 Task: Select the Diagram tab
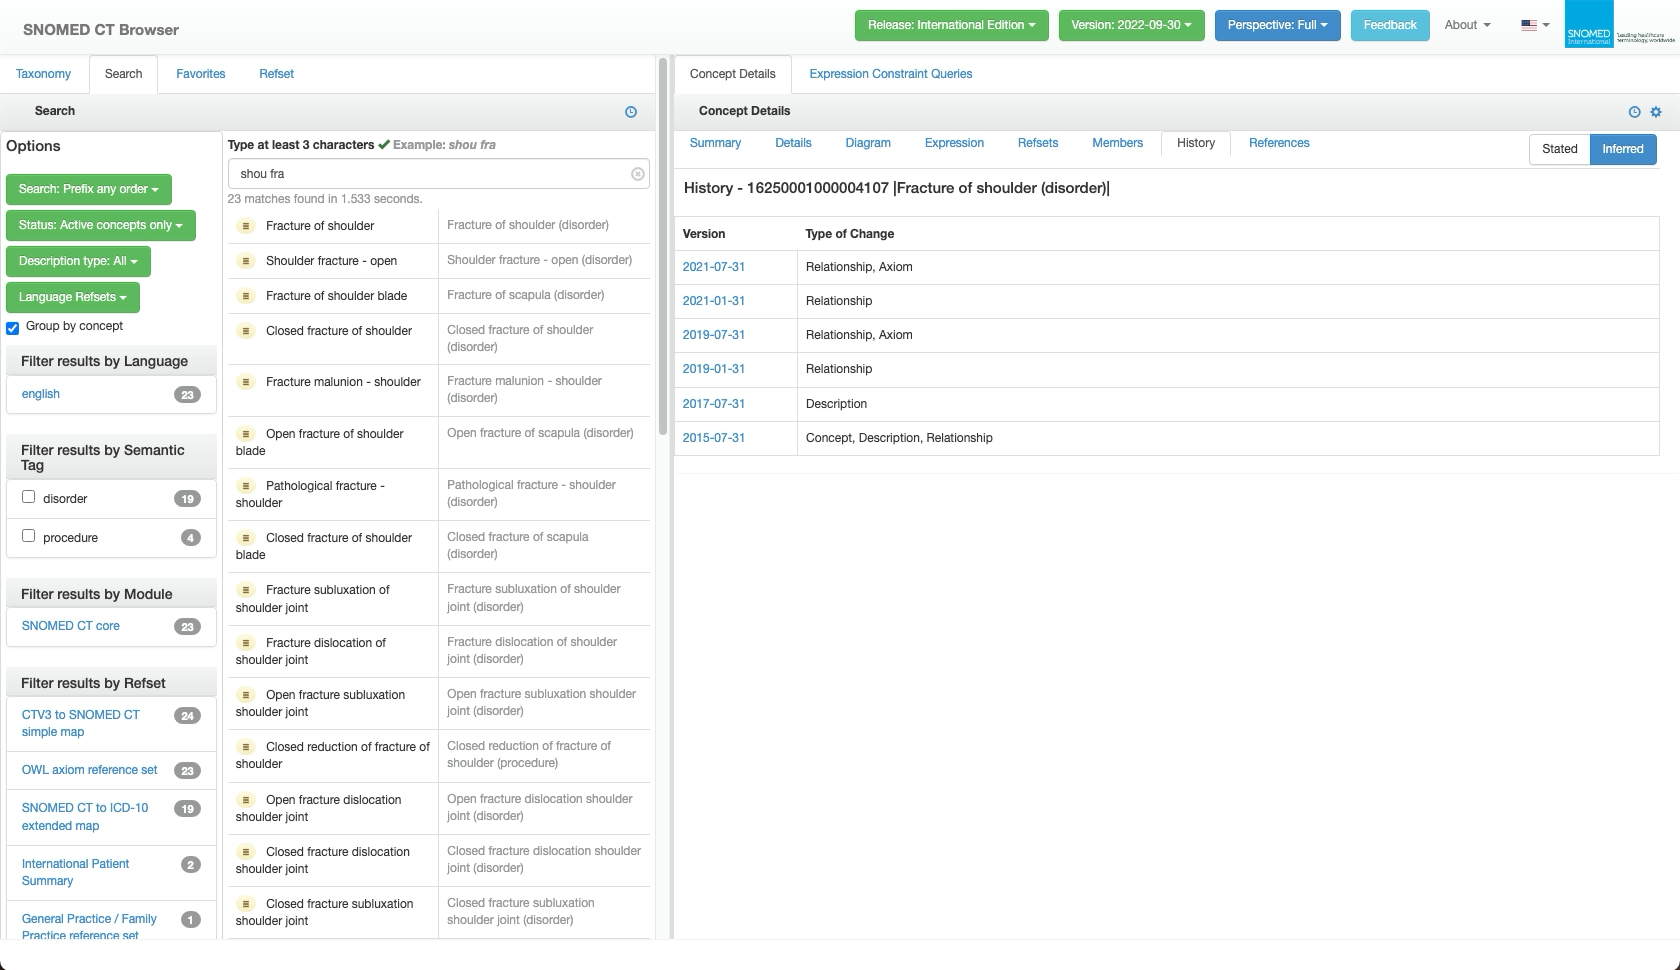coord(867,143)
